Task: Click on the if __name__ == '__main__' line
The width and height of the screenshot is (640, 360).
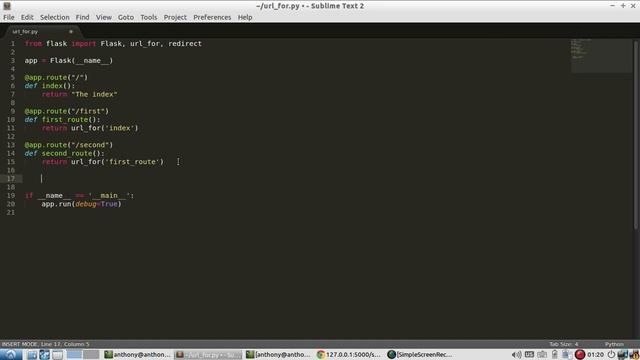Action: tap(79, 196)
